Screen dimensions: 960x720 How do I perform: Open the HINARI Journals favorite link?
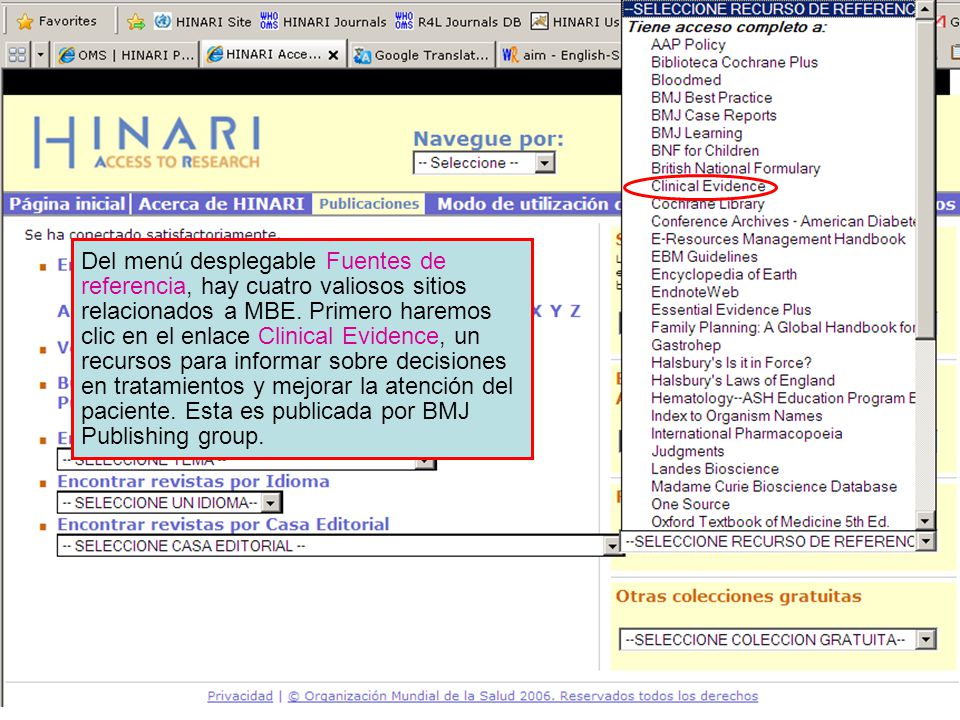(x=323, y=21)
